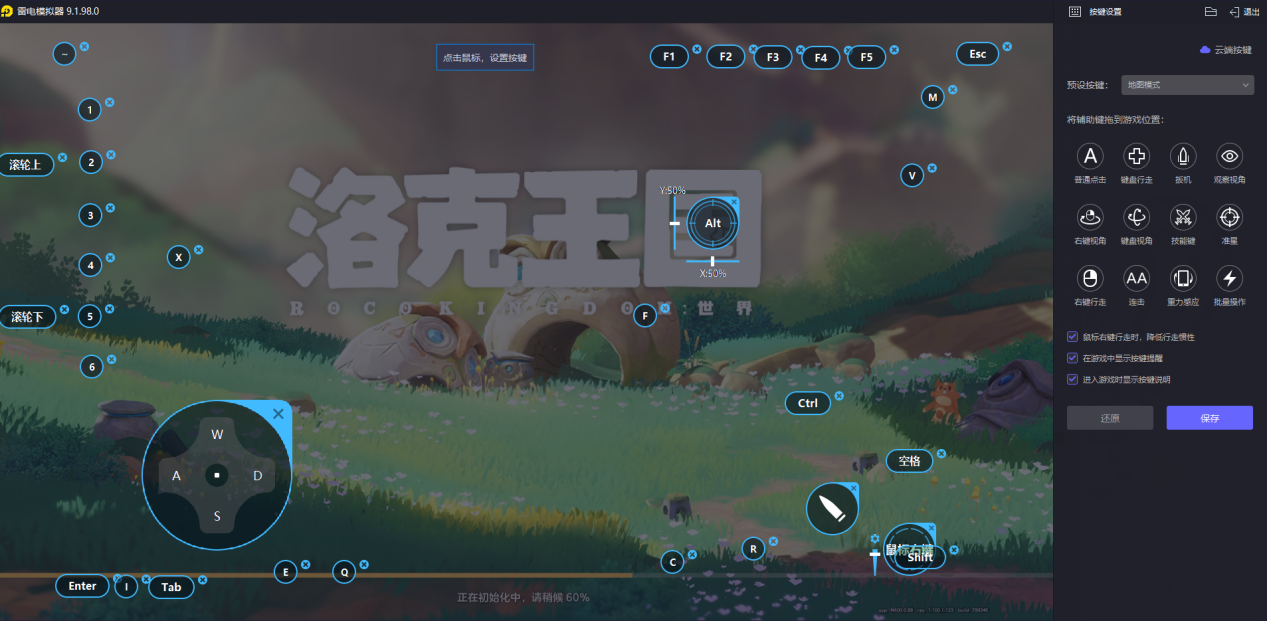Screen dimensions: 1267x621
Task: Open the gear settings next to 鼠标右键
Action: point(875,539)
